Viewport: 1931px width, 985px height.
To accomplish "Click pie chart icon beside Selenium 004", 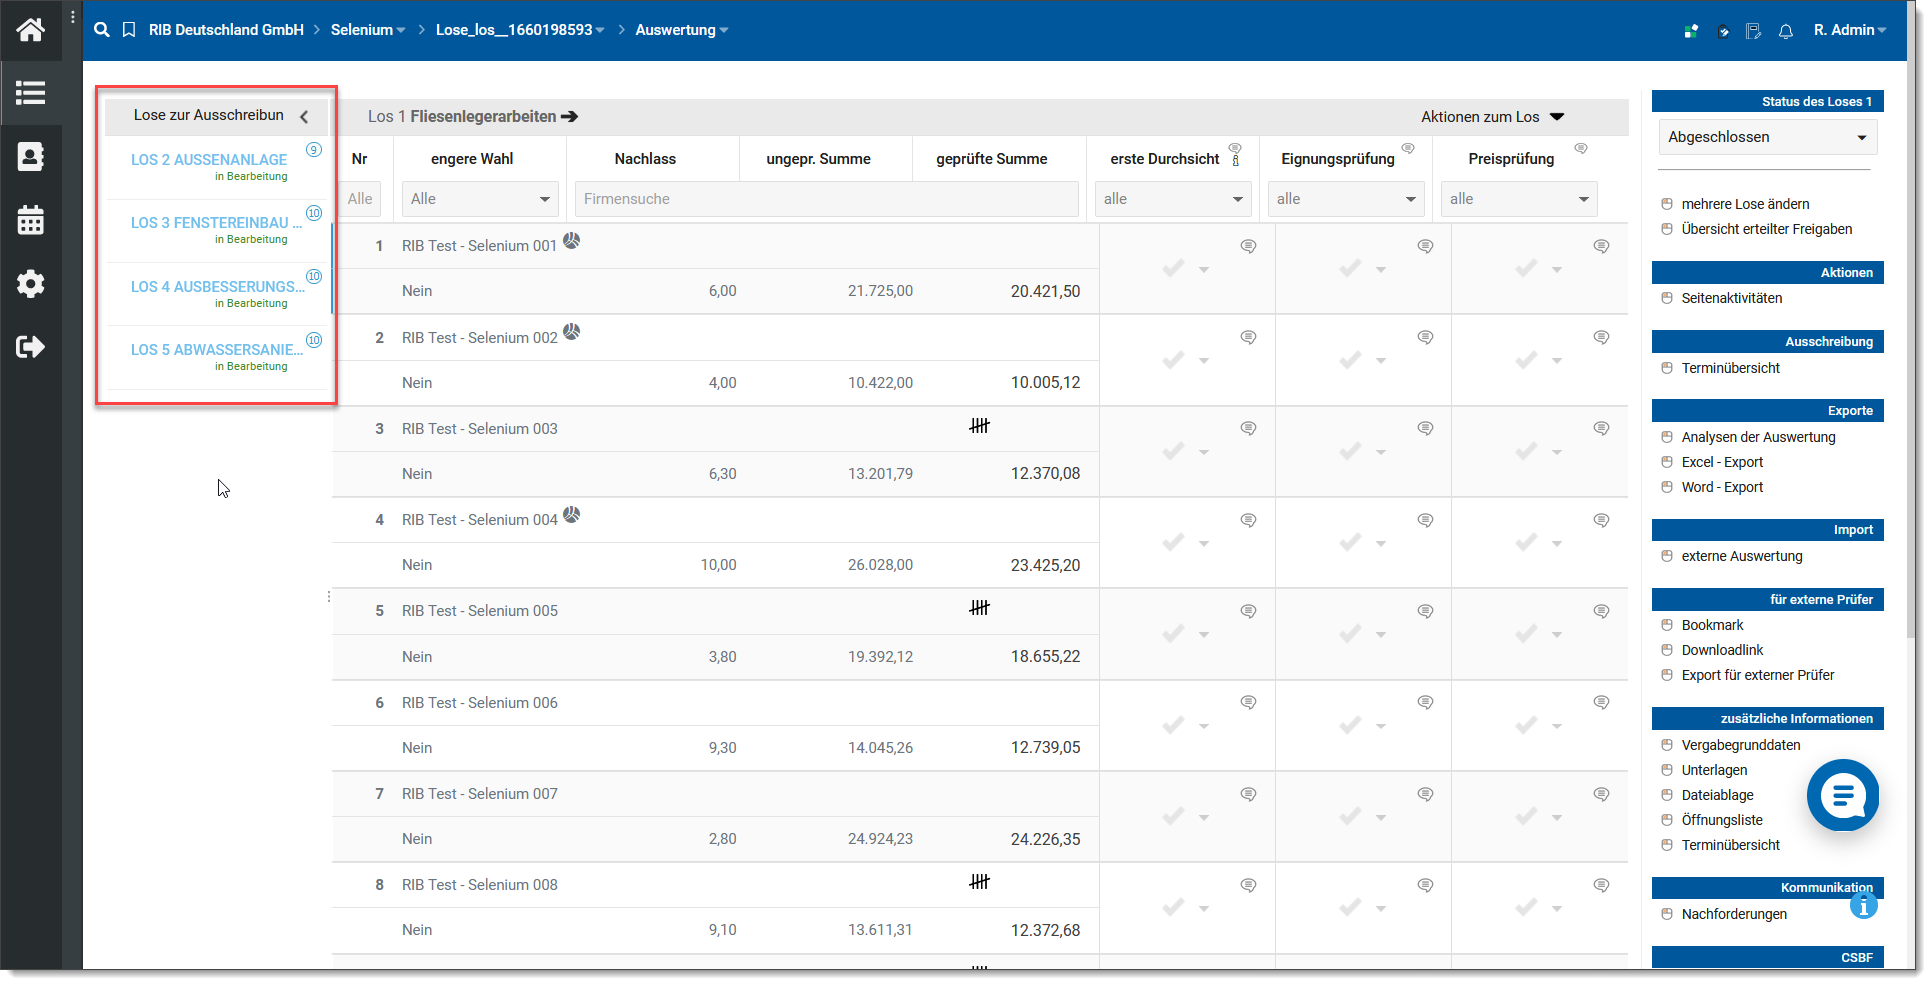I will tap(571, 514).
